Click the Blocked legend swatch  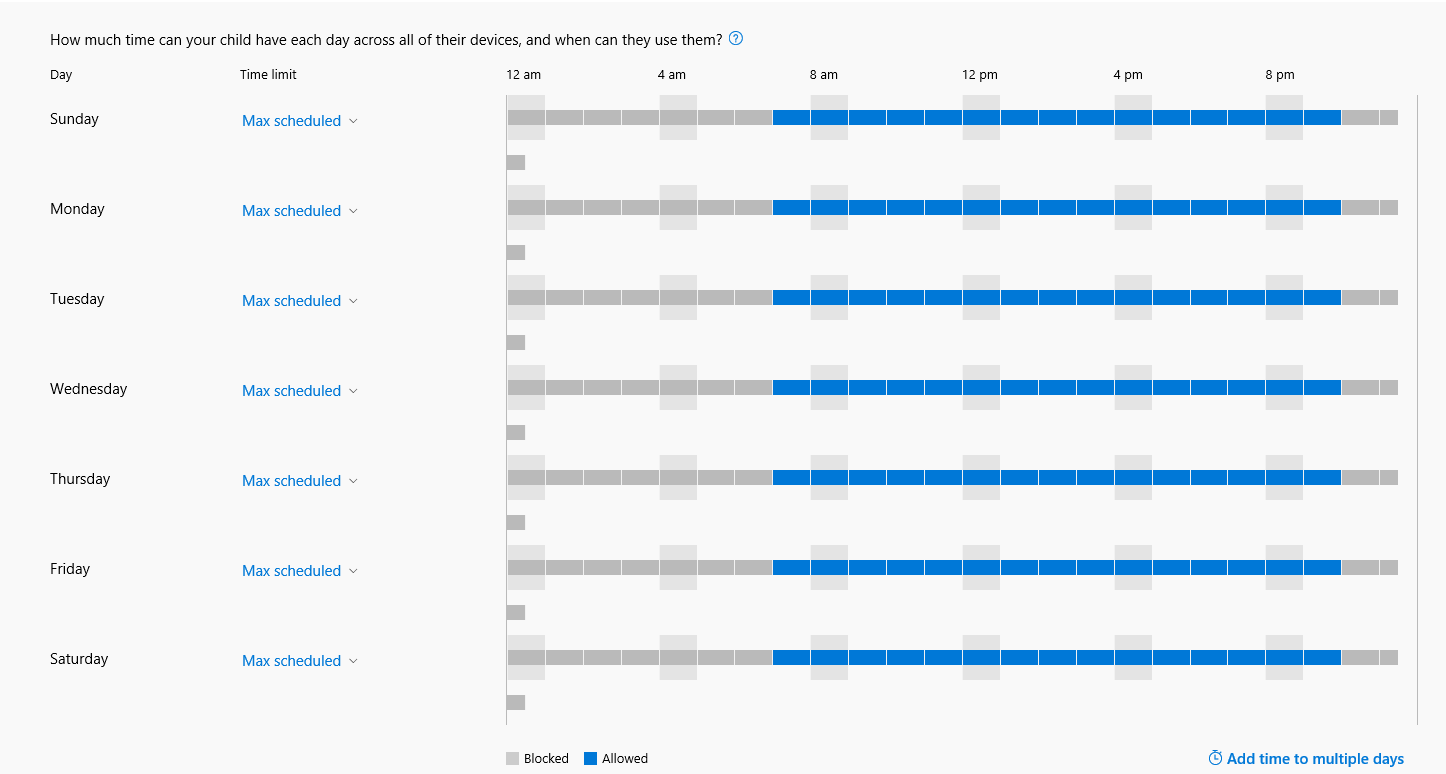tap(514, 758)
